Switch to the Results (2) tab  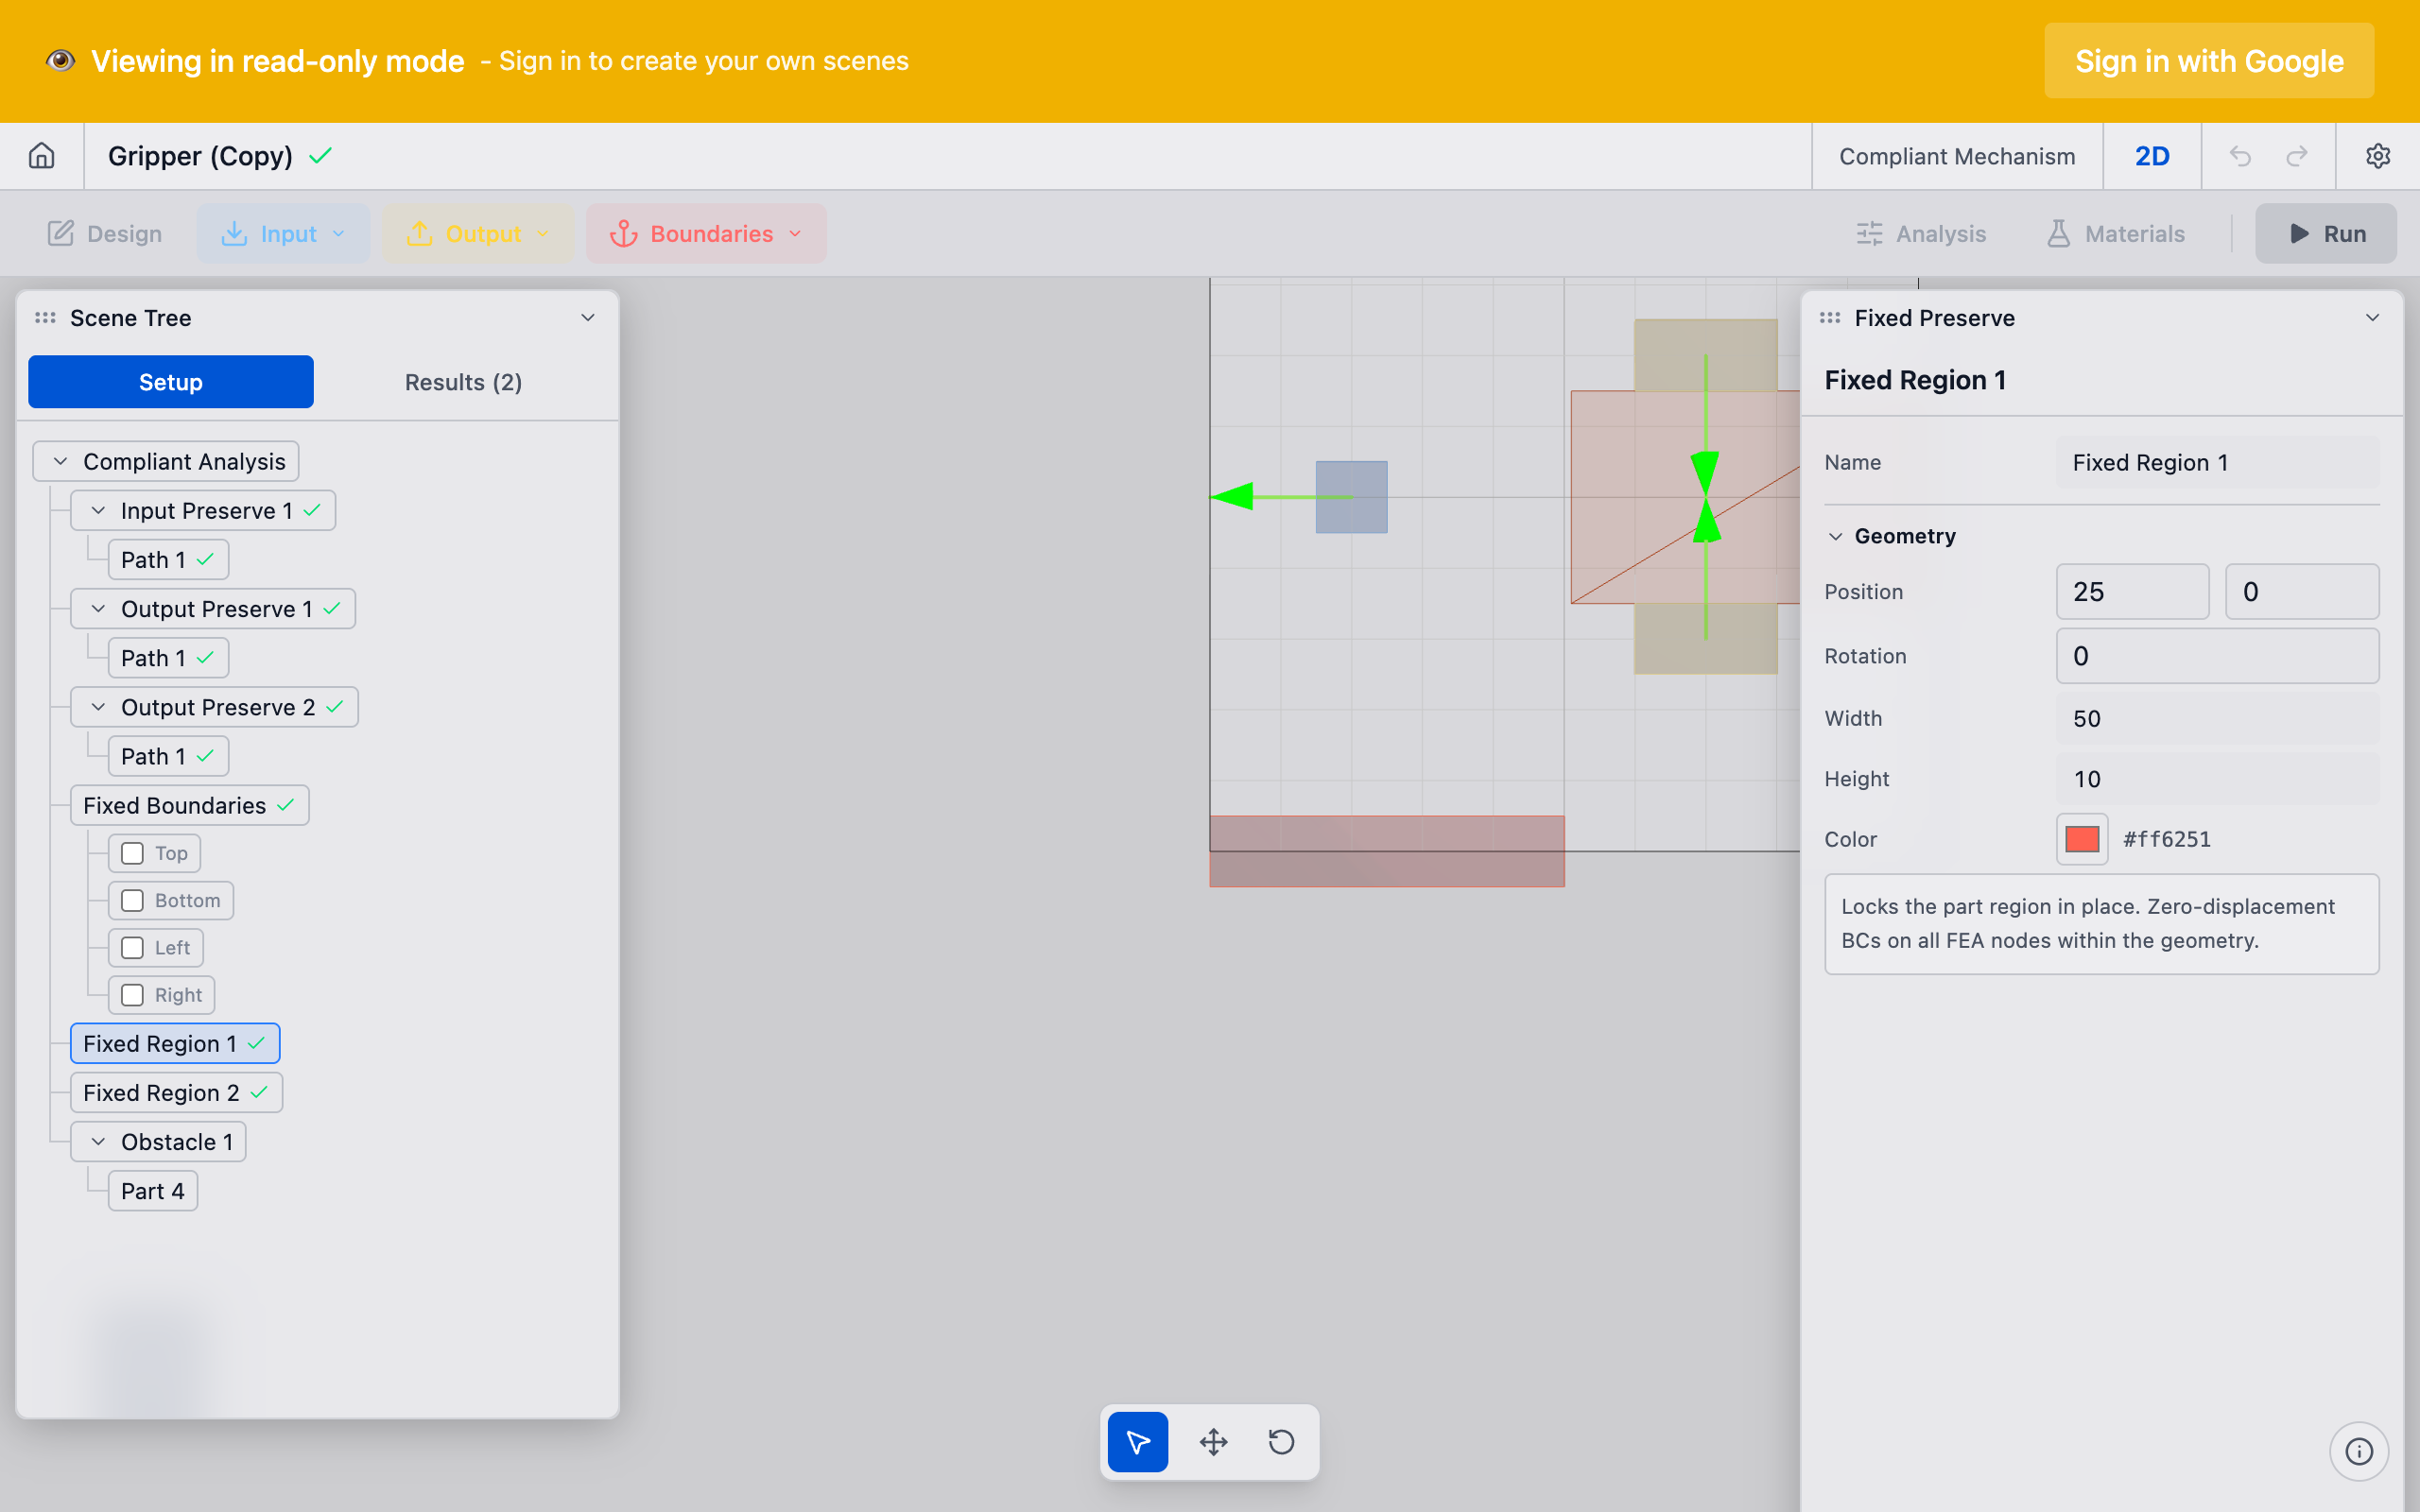(463, 382)
